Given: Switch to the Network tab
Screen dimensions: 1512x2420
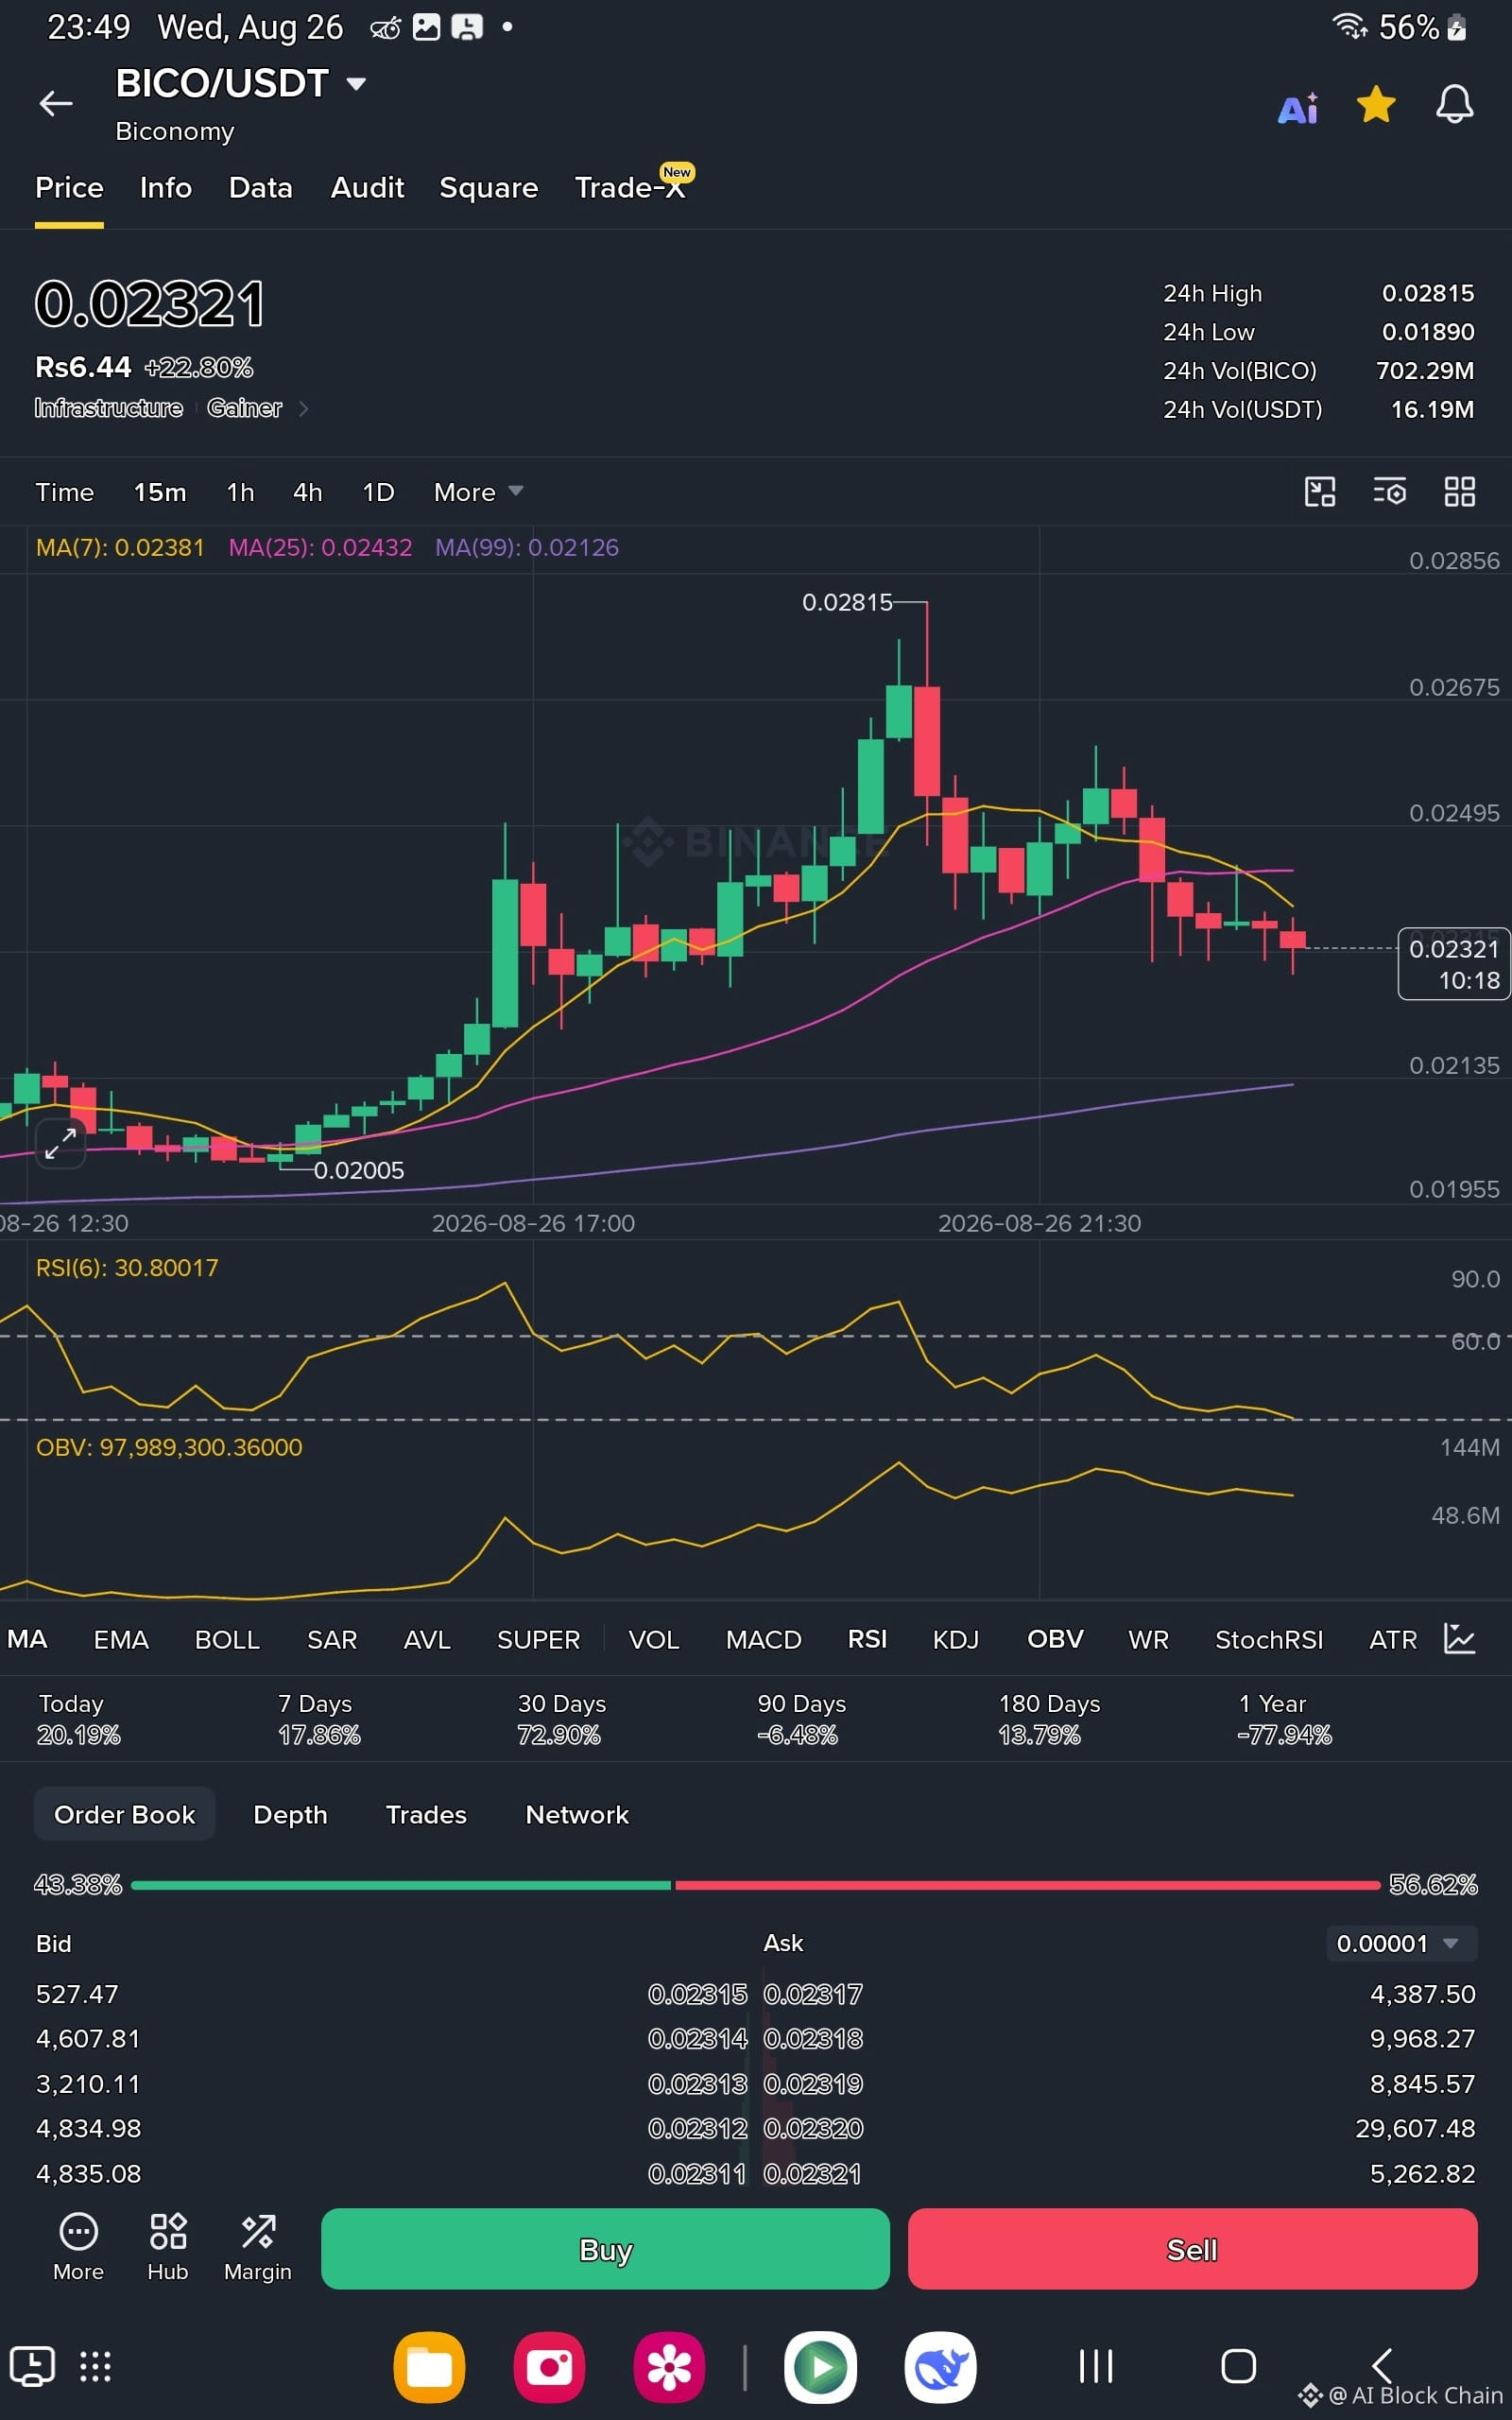Looking at the screenshot, I should (x=577, y=1814).
